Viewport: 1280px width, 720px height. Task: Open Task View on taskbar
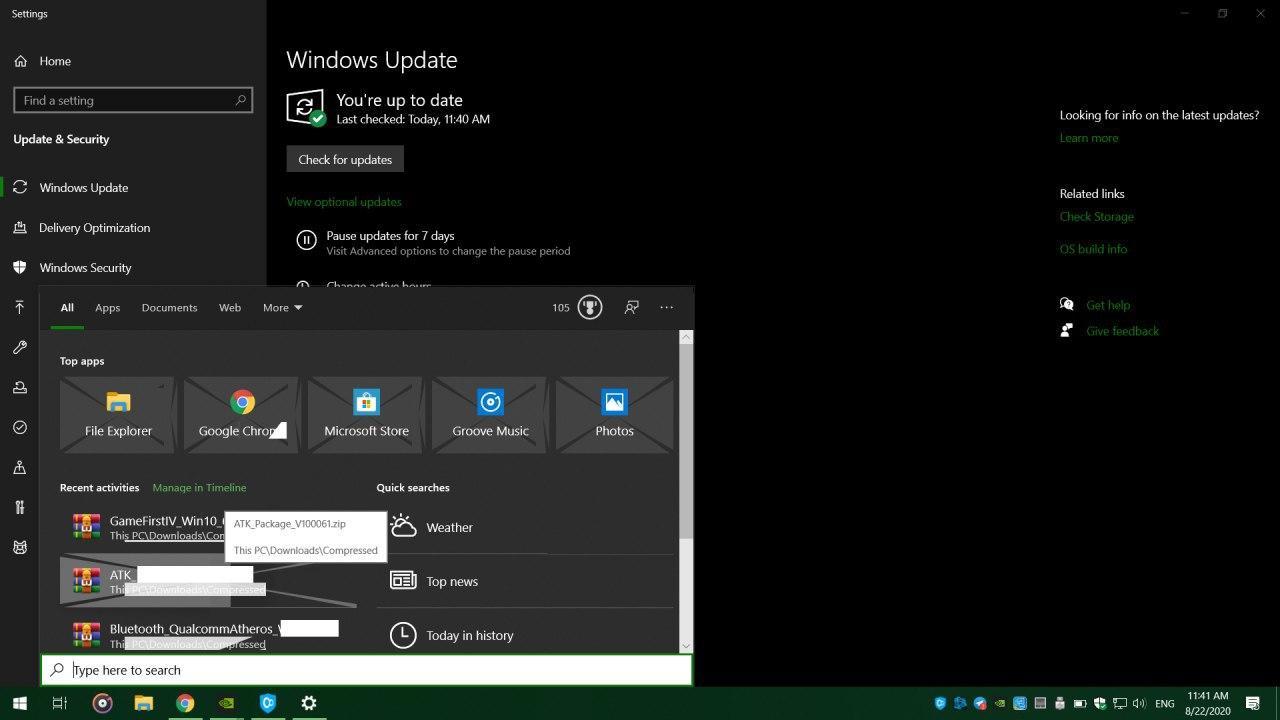[60, 703]
